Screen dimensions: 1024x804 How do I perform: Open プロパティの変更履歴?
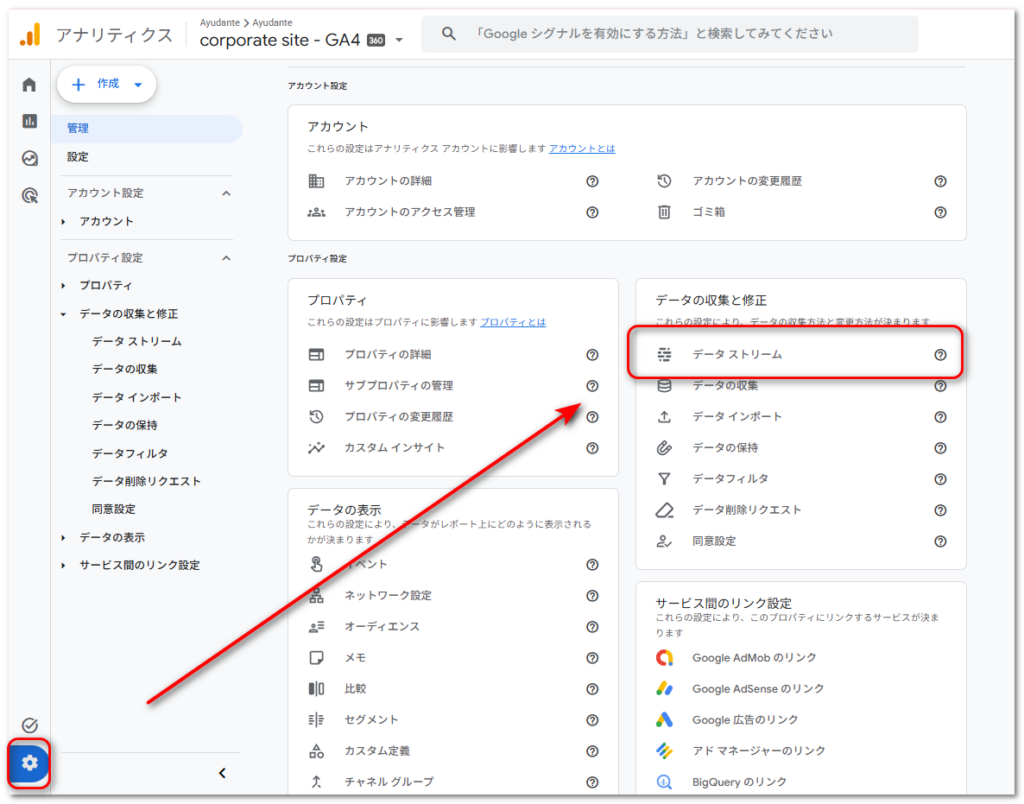pos(398,417)
